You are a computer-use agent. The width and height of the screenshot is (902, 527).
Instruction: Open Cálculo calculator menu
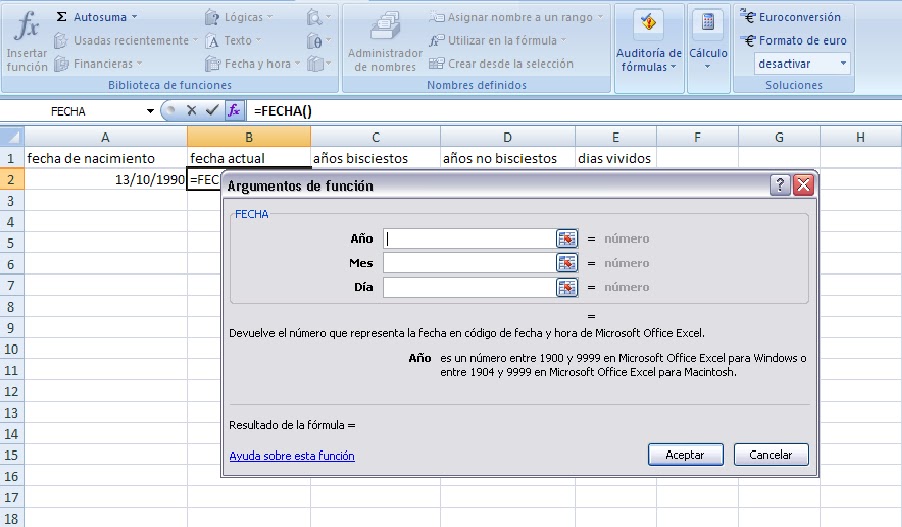(x=708, y=41)
